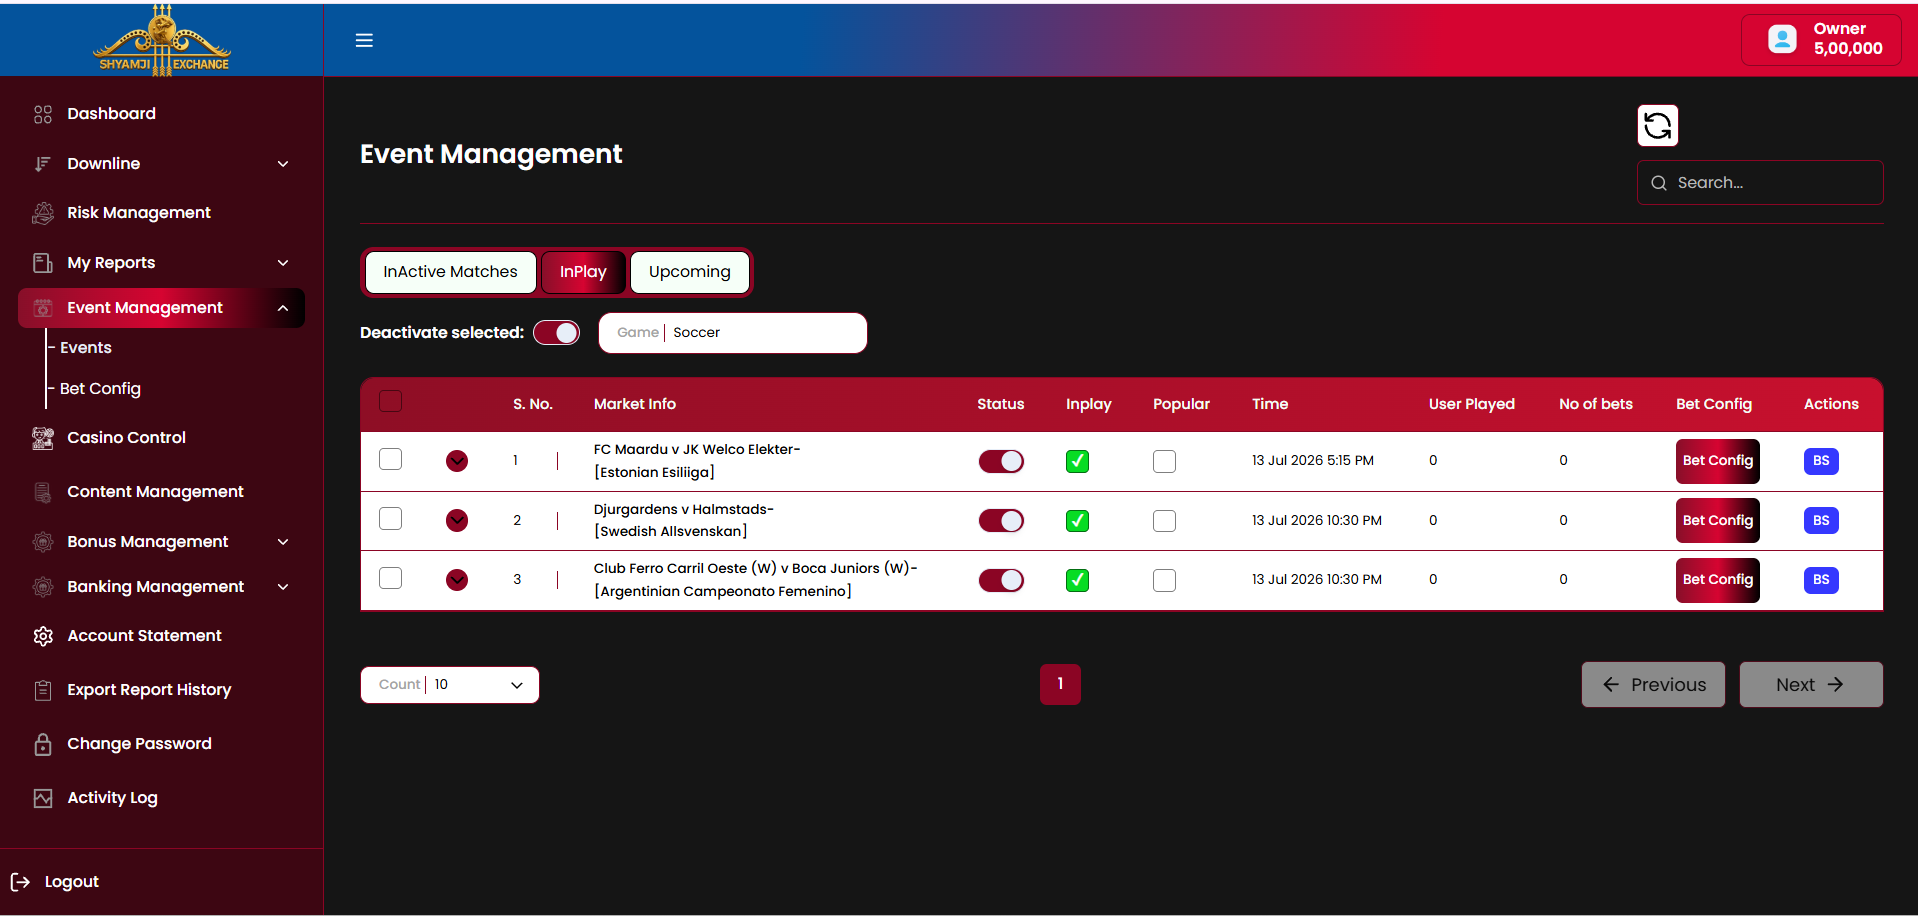Click the Logout arrow icon

tap(20, 882)
